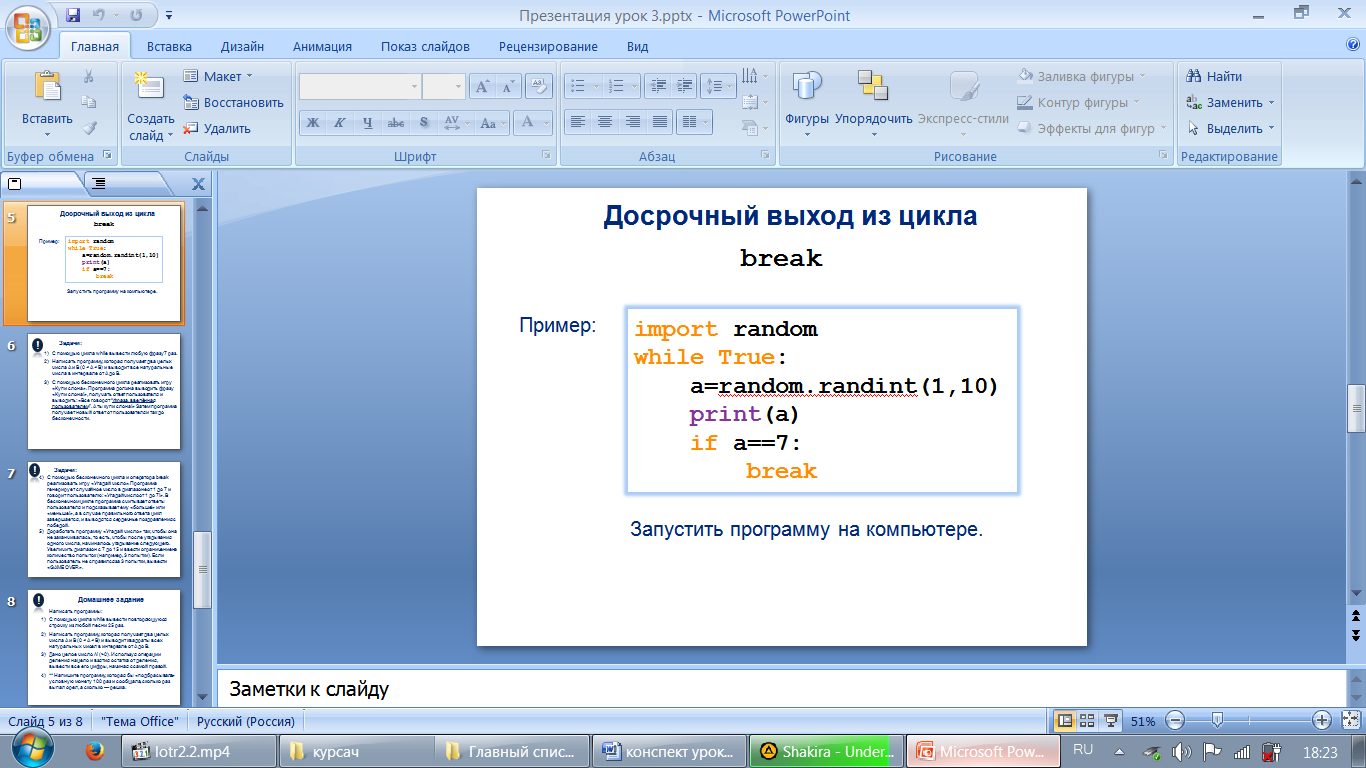
Task: Click the Cut scissors icon
Action: [88, 76]
